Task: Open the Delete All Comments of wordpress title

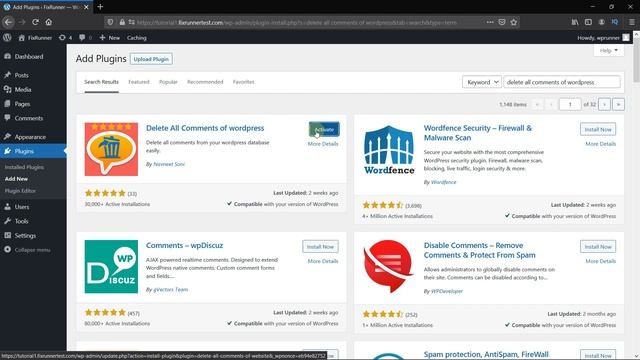Action: pyautogui.click(x=205, y=128)
